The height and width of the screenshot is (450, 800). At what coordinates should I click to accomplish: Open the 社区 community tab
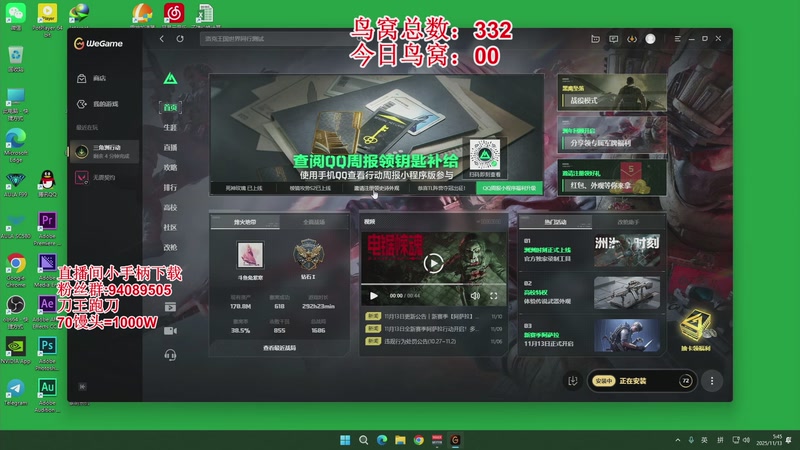[x=170, y=227]
